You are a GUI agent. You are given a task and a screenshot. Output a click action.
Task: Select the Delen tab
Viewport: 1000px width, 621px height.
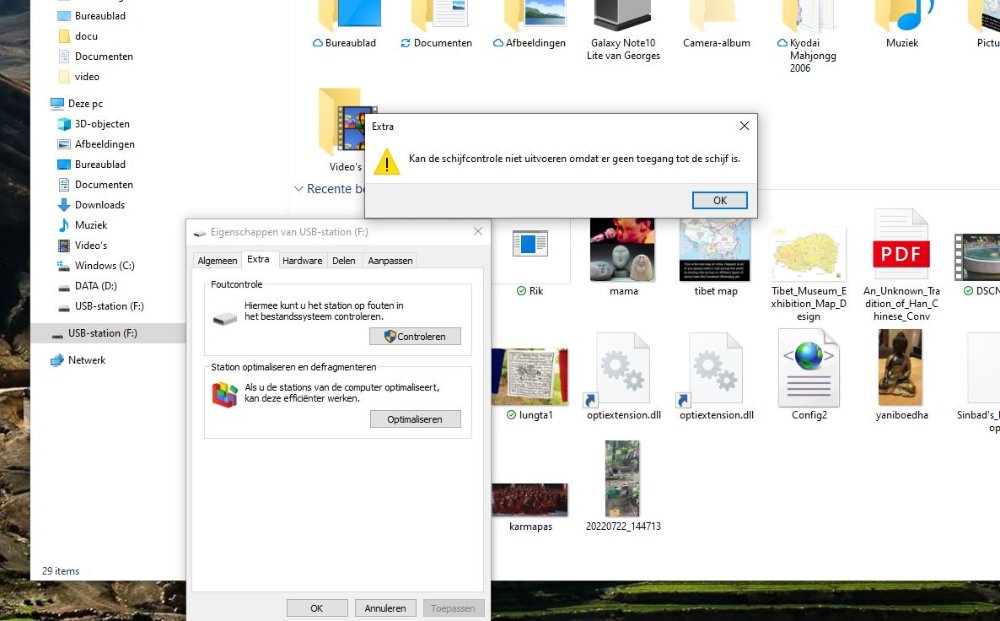(x=343, y=261)
